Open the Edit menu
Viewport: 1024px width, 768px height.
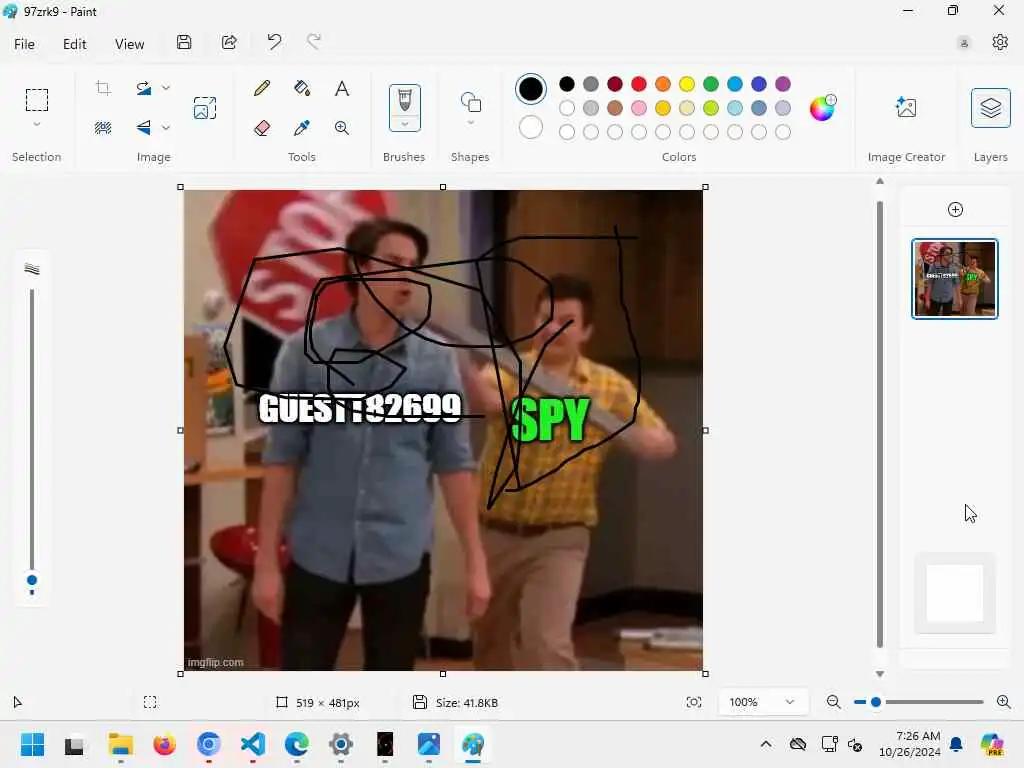(74, 44)
